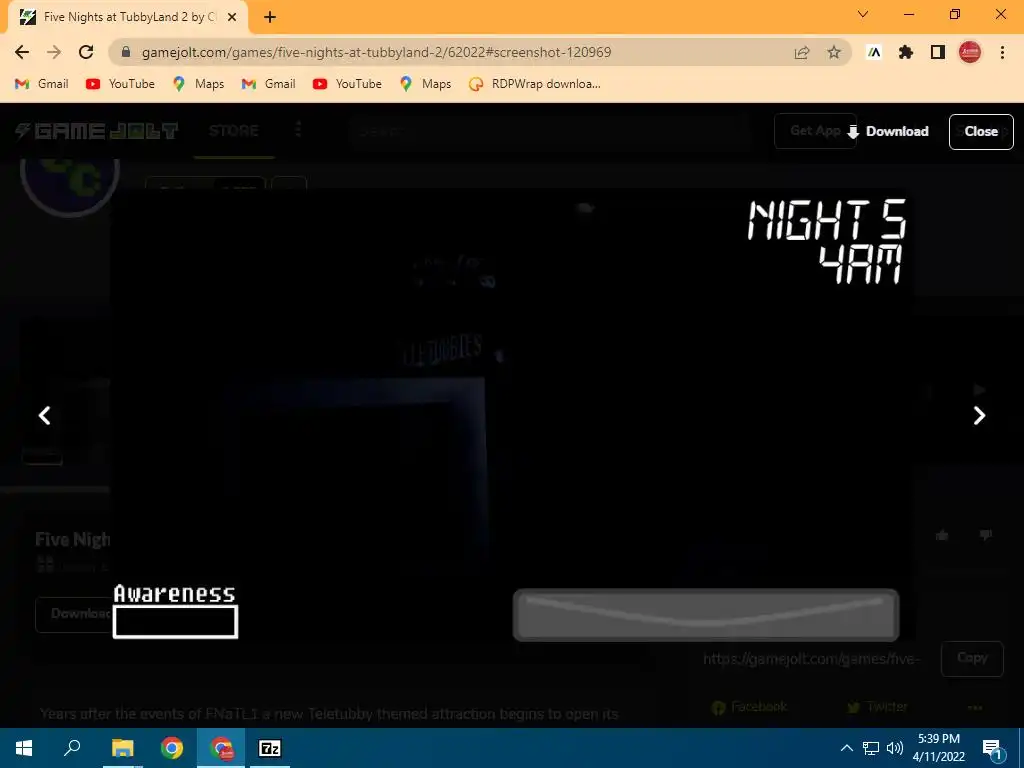Click the game camera monitor toggle bar
The image size is (1024, 768).
(706, 615)
